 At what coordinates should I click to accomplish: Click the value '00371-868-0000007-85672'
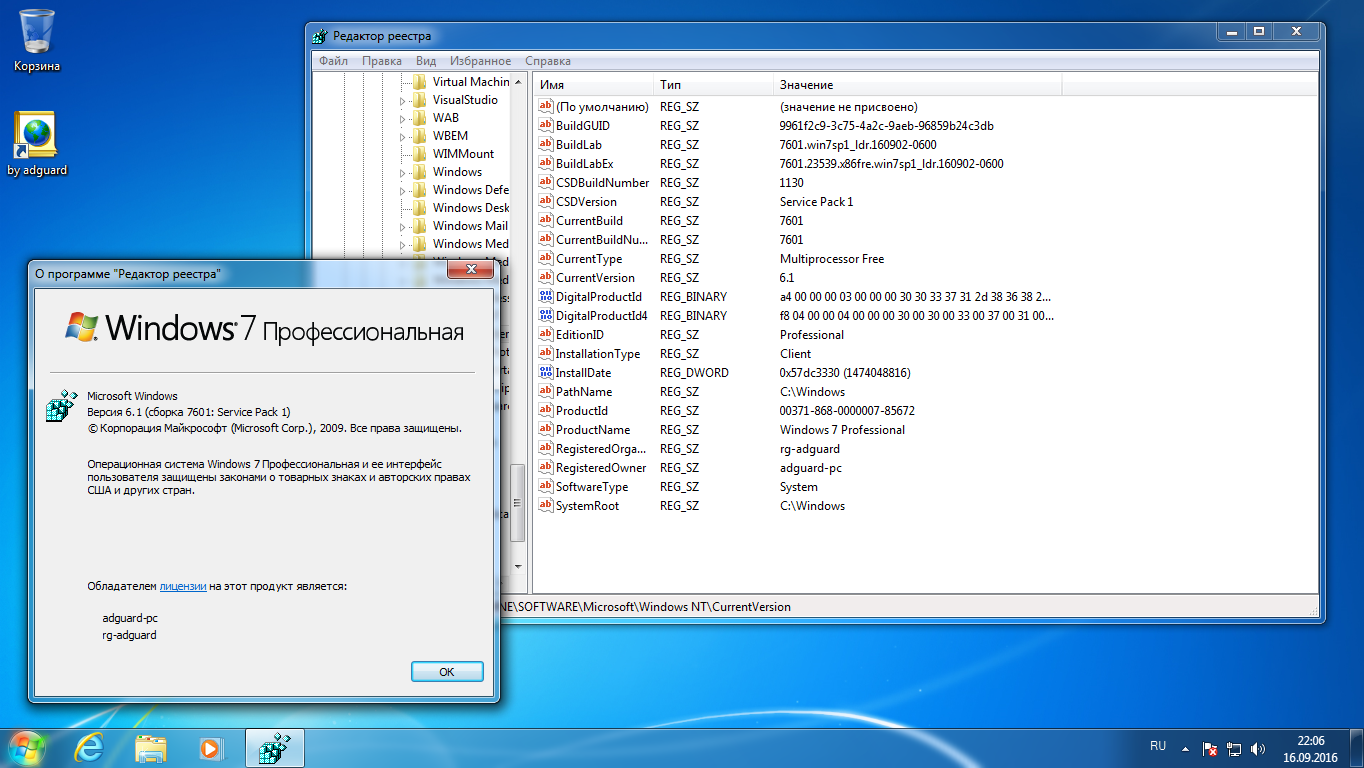pyautogui.click(x=847, y=411)
